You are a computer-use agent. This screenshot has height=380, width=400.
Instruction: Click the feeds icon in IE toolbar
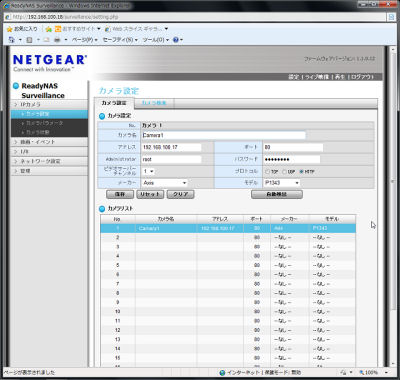click(x=29, y=40)
